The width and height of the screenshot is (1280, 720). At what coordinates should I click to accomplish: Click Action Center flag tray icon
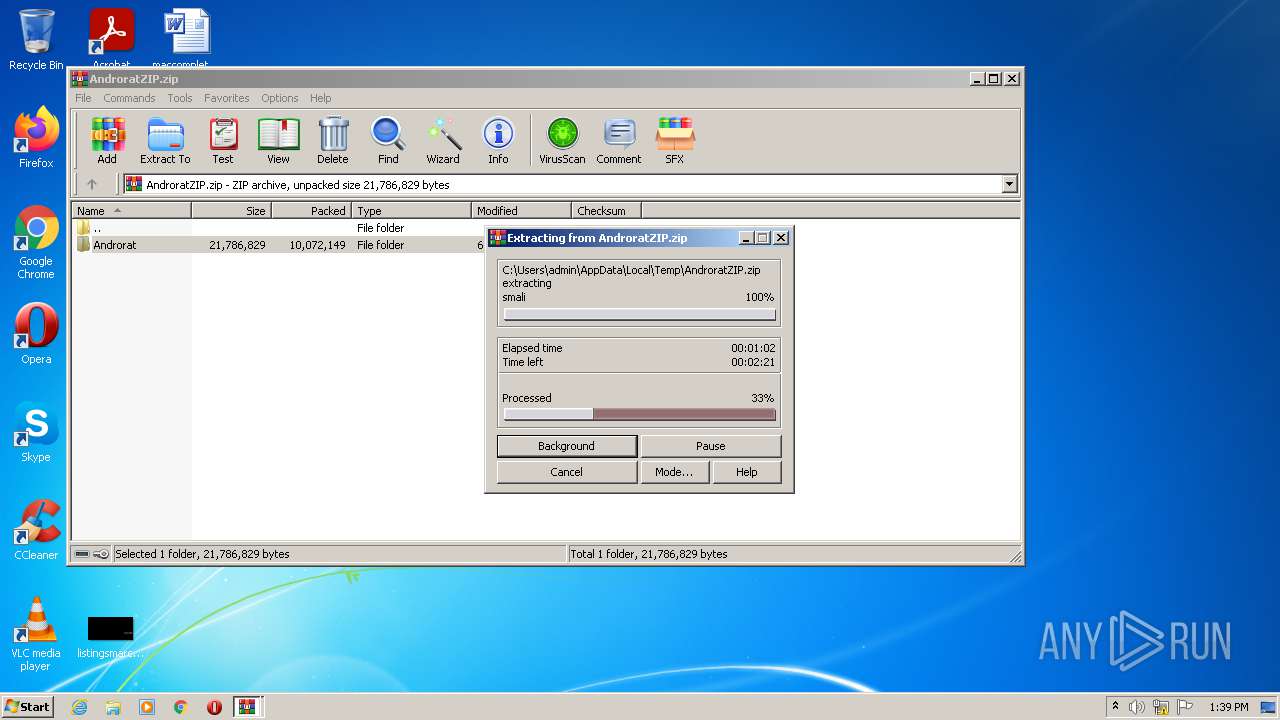(x=1185, y=707)
